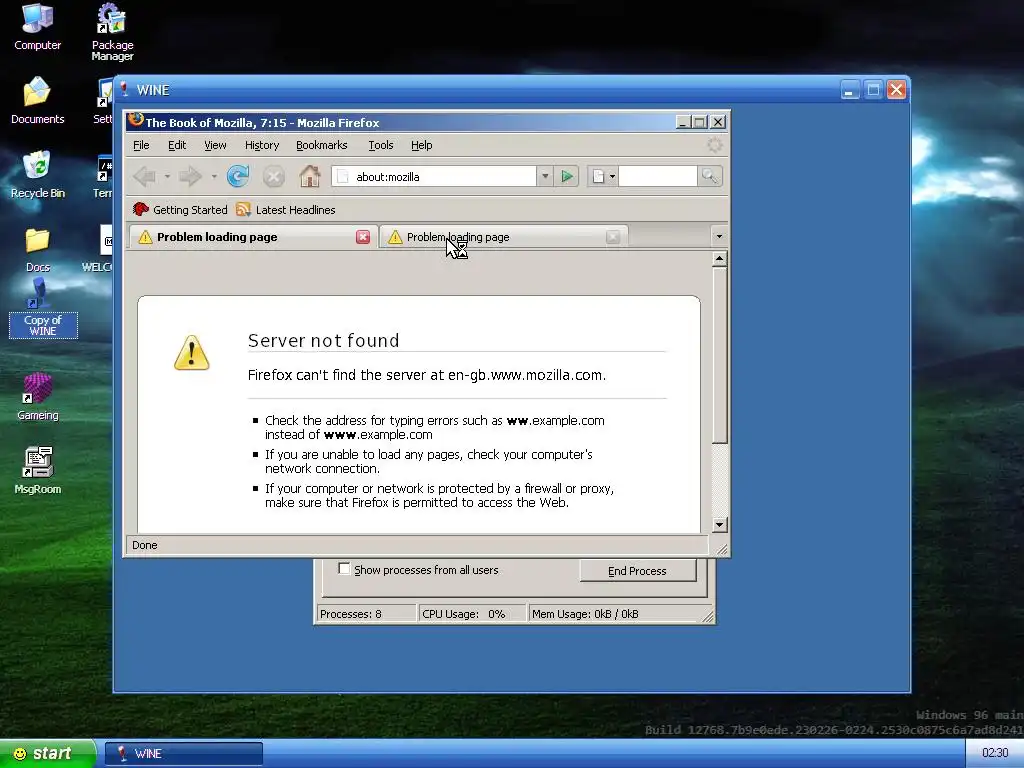The width and height of the screenshot is (1024, 768).
Task: Click the End Process button
Action: (637, 571)
